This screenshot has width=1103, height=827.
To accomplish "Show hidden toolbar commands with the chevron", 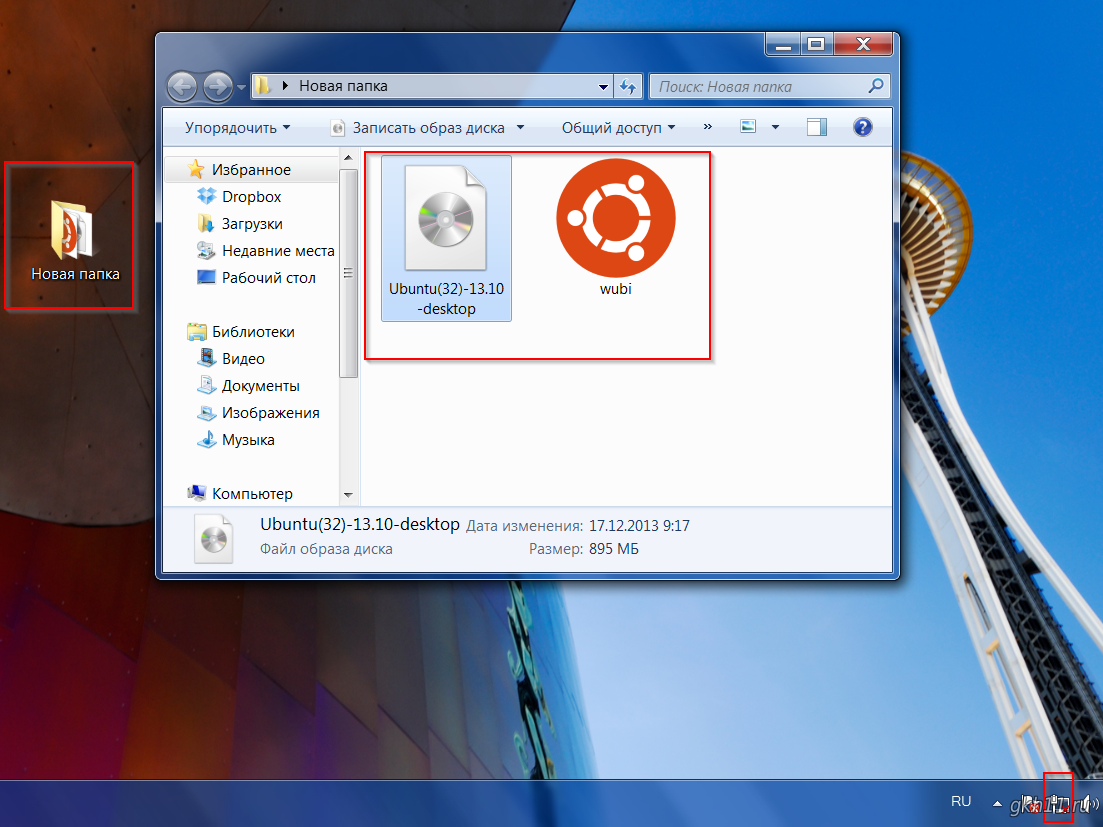I will click(708, 127).
